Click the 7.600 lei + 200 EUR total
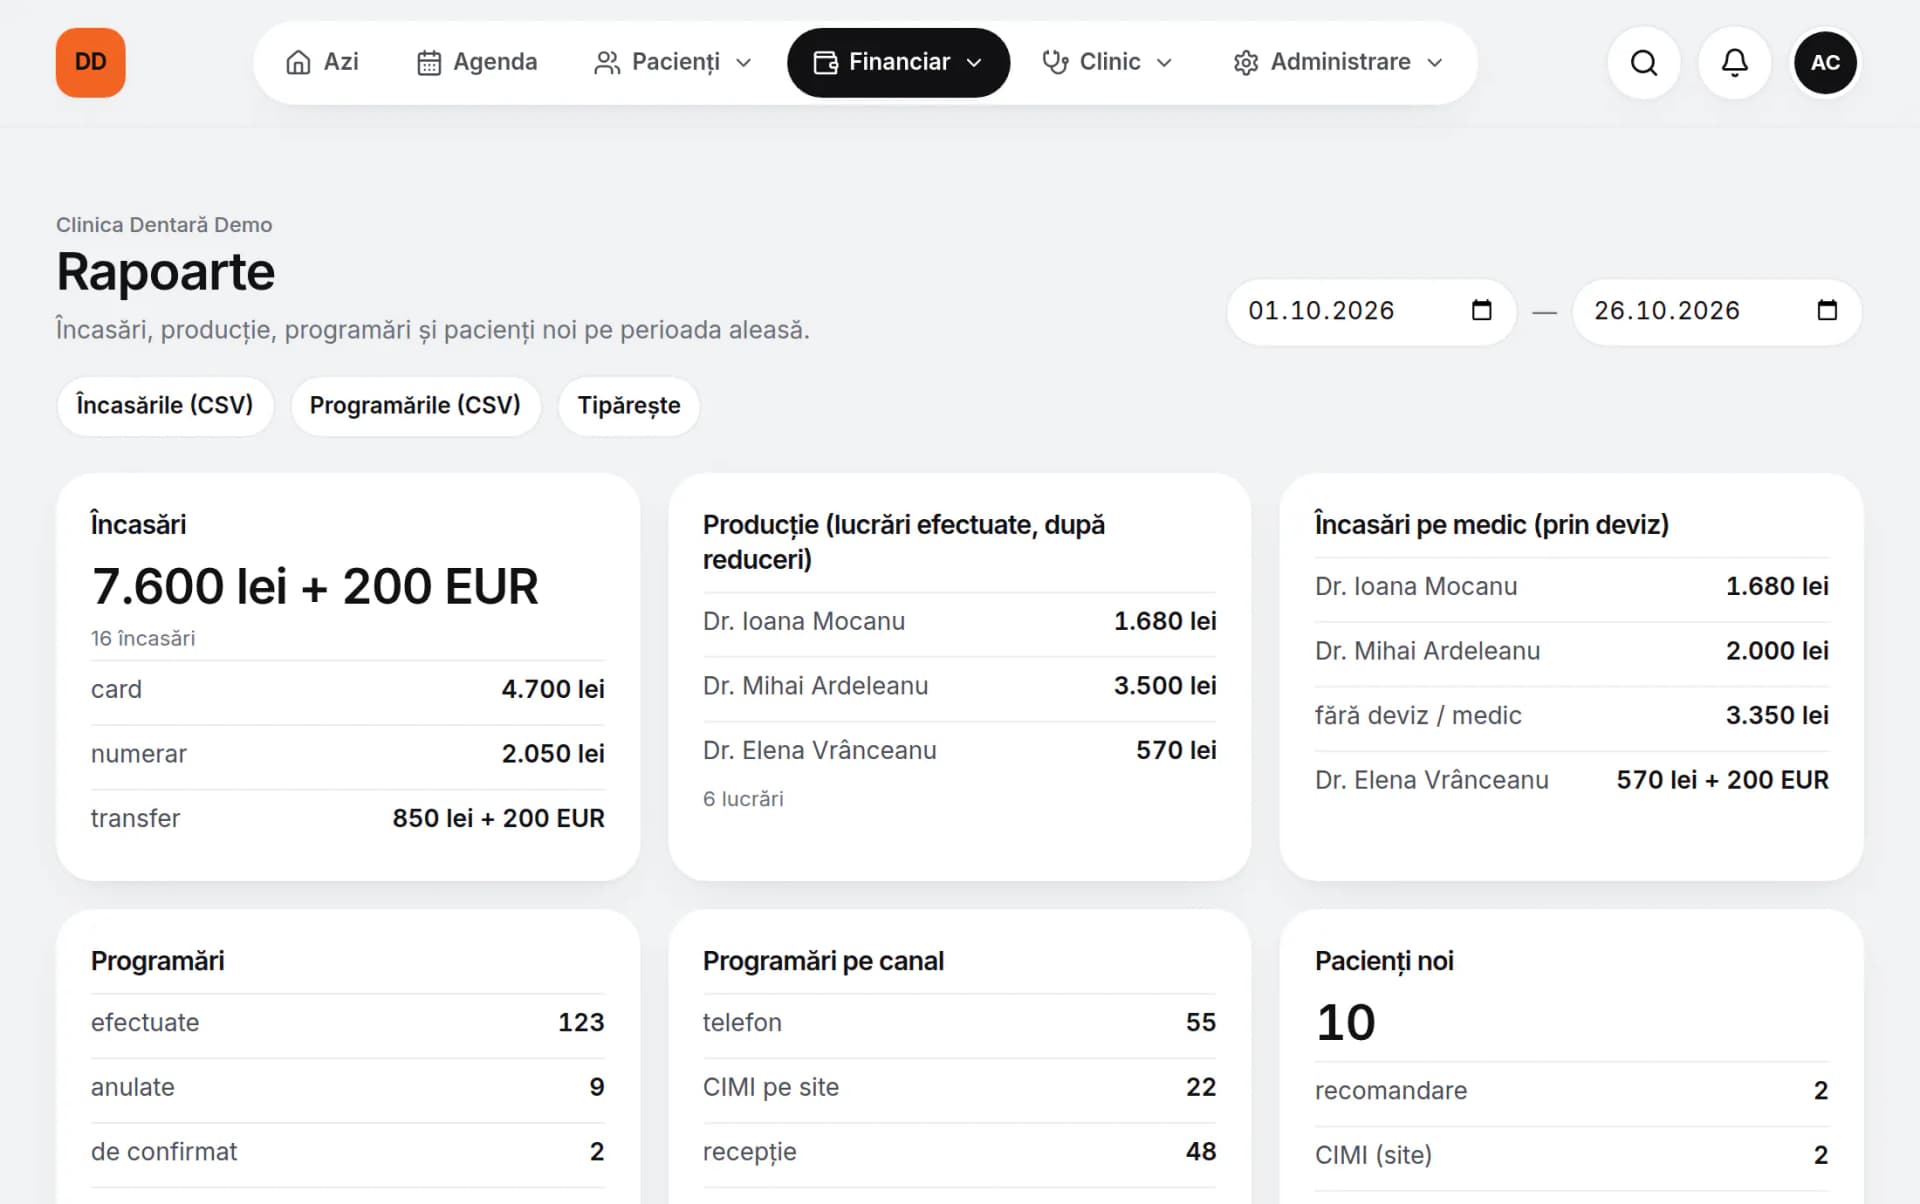1920x1204 pixels. click(x=315, y=586)
